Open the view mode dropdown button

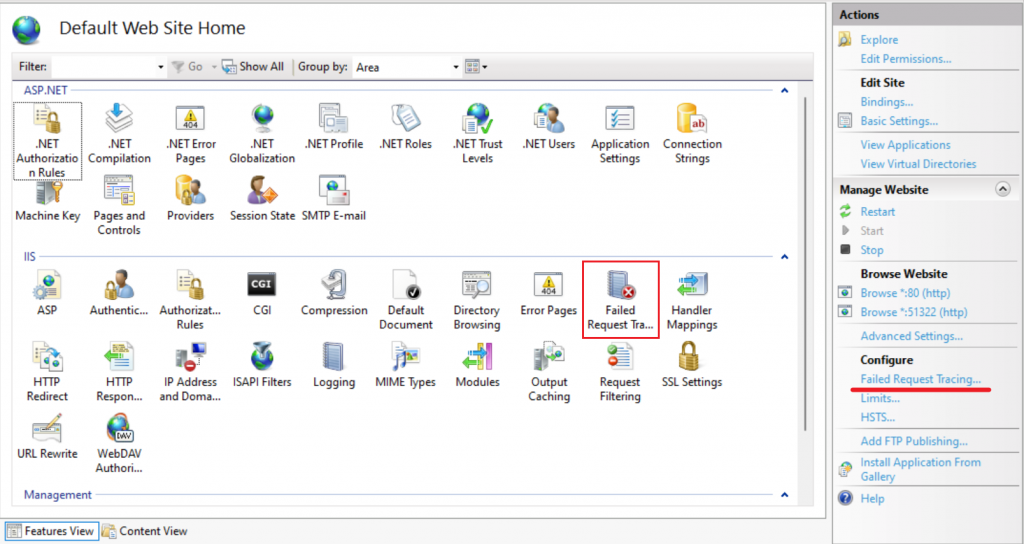pyautogui.click(x=476, y=67)
